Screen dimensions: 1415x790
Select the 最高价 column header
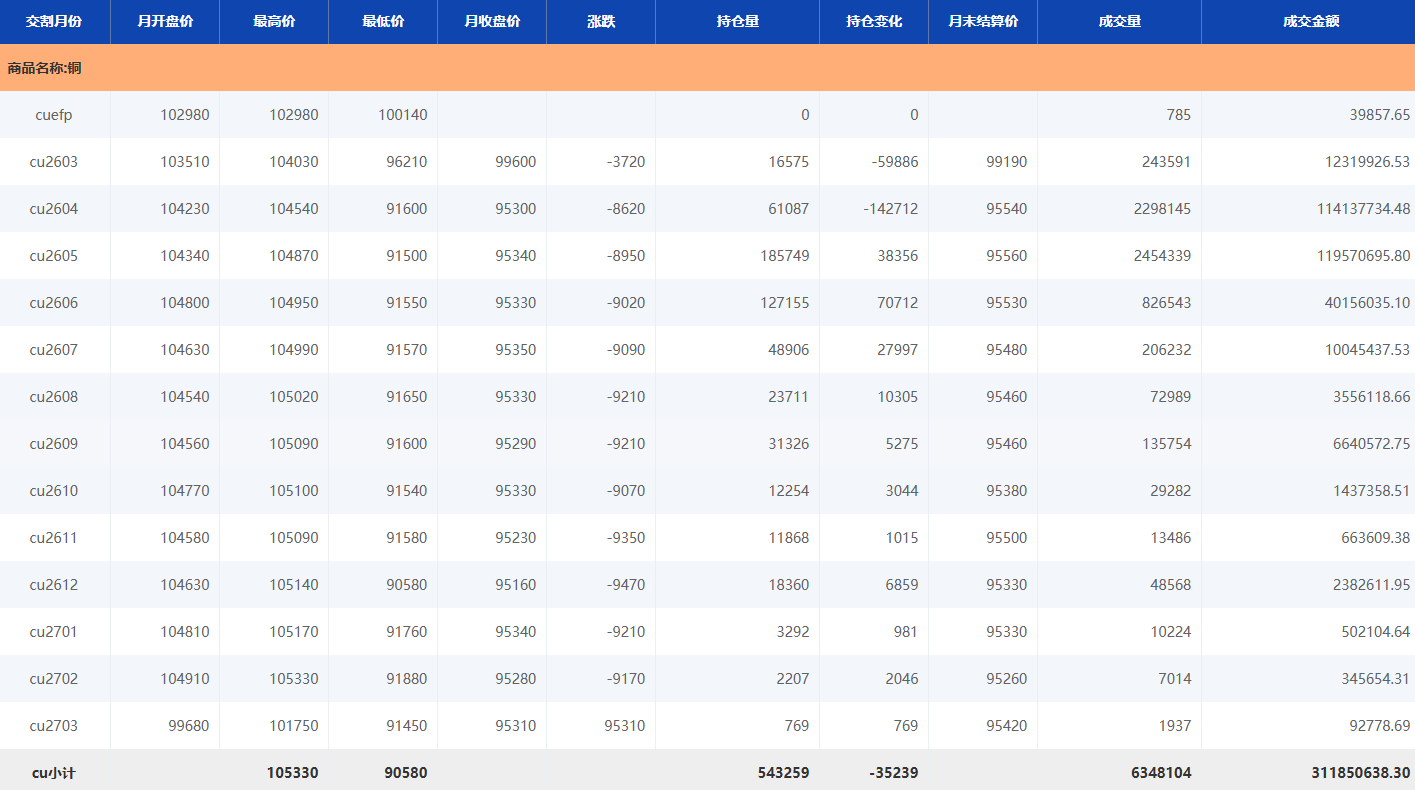(x=273, y=21)
